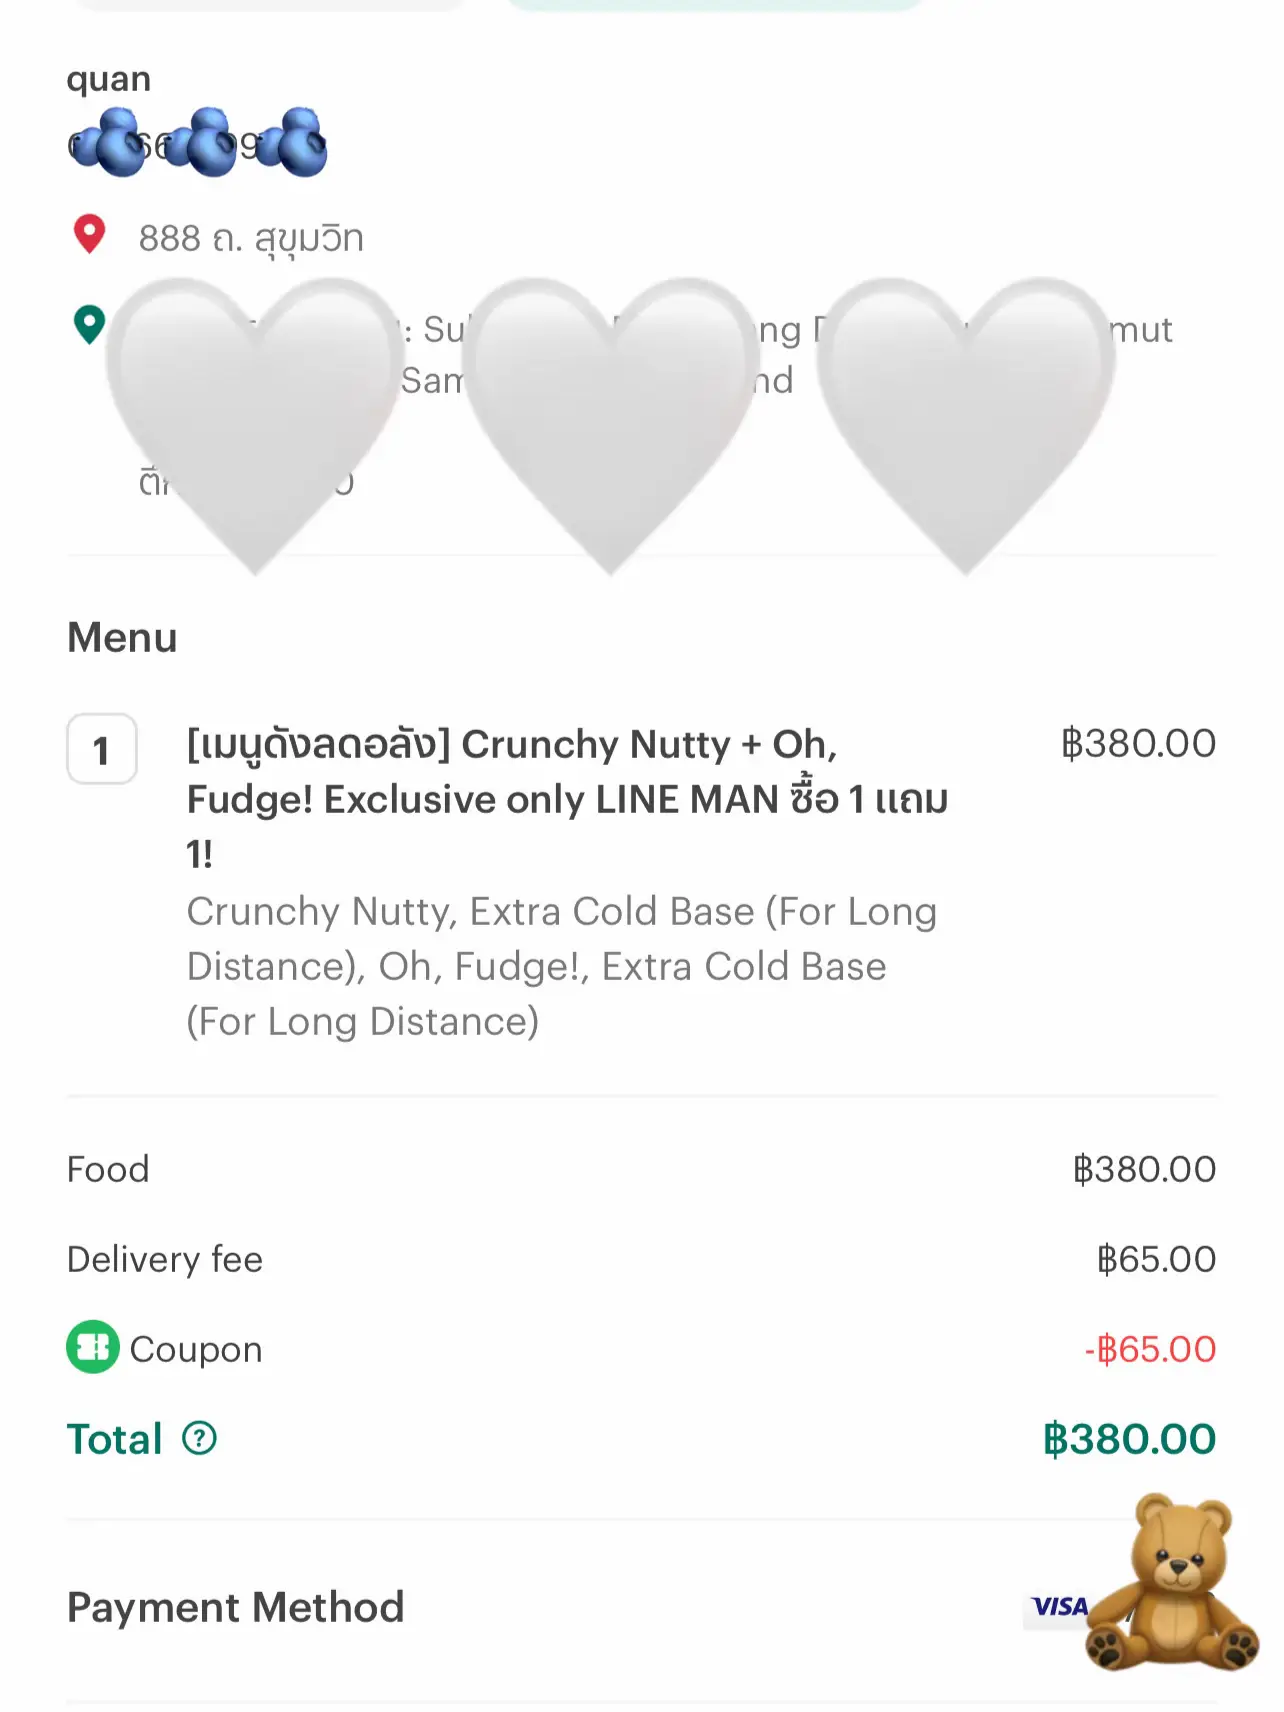Click the quantity box showing 1
The image size is (1284, 1712).
[x=102, y=749]
